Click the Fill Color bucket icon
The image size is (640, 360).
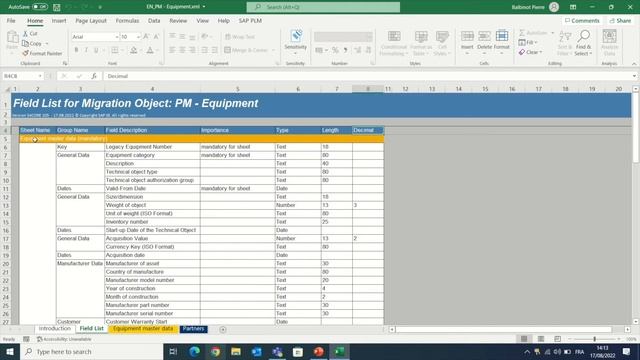coord(133,50)
